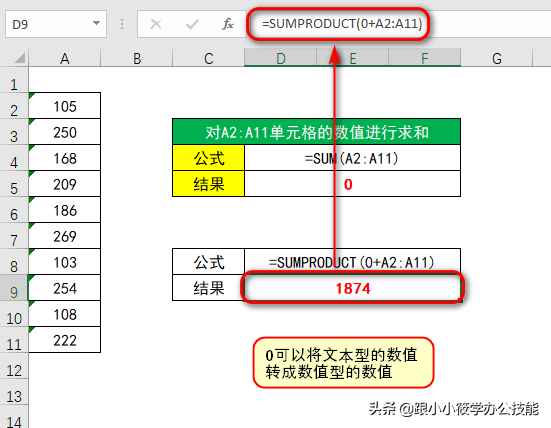
Task: Select the row 13 header
Action: point(14,392)
